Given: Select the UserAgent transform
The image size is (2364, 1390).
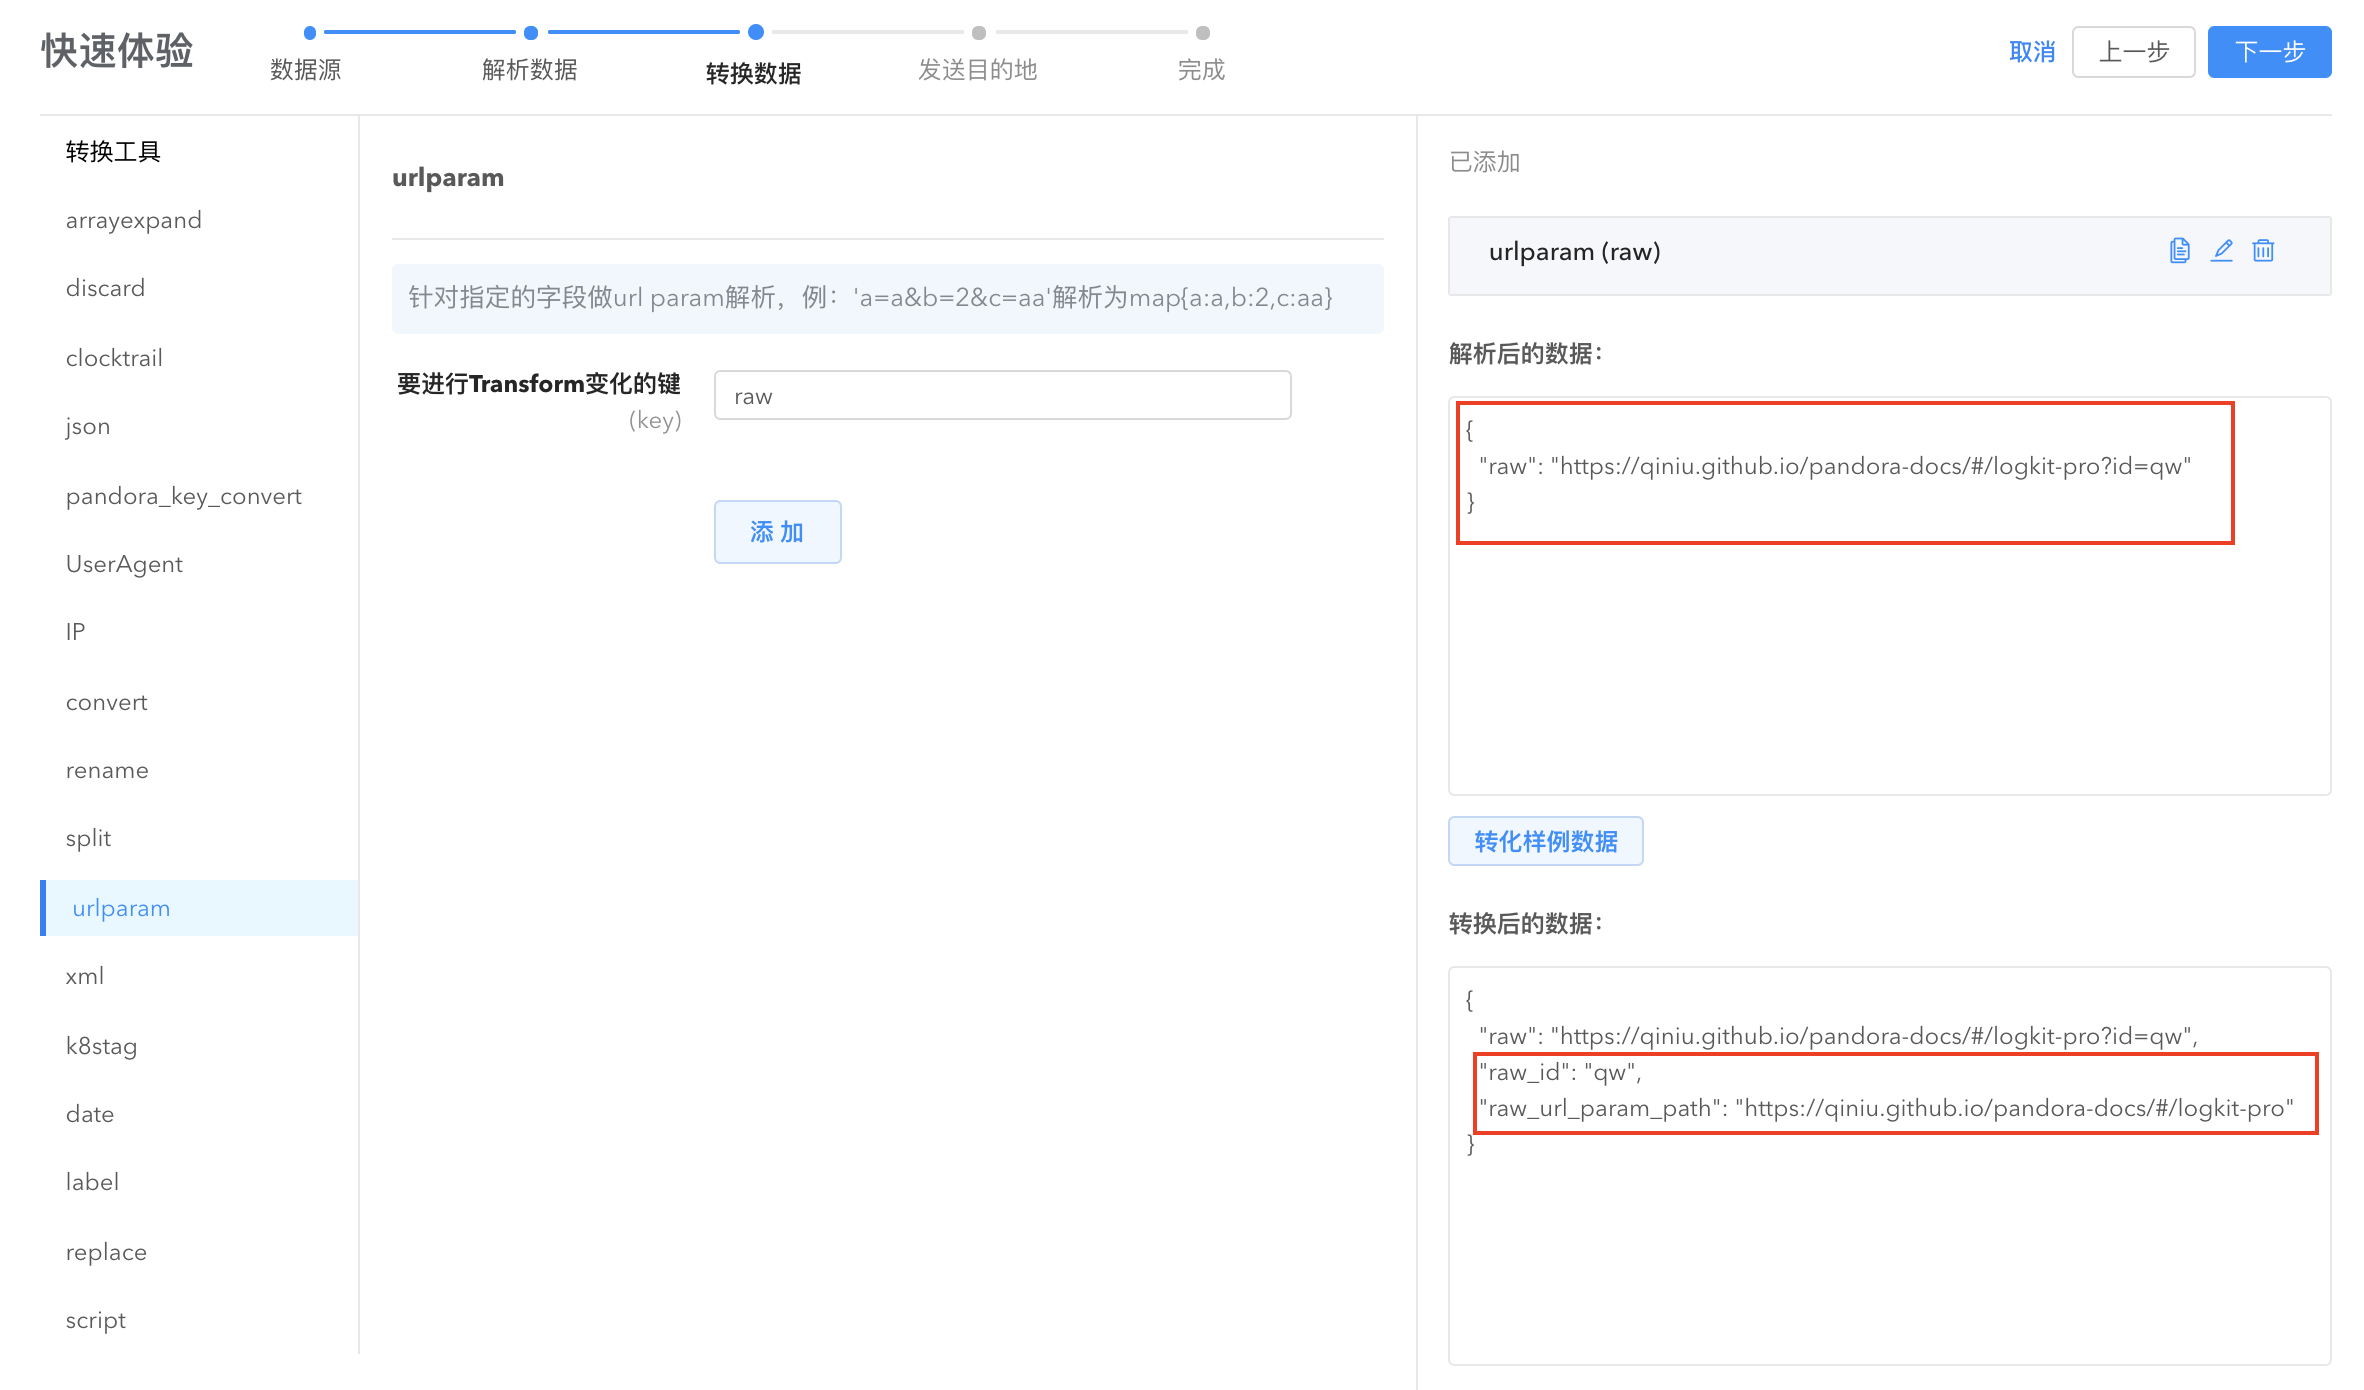Looking at the screenshot, I should coord(124,564).
